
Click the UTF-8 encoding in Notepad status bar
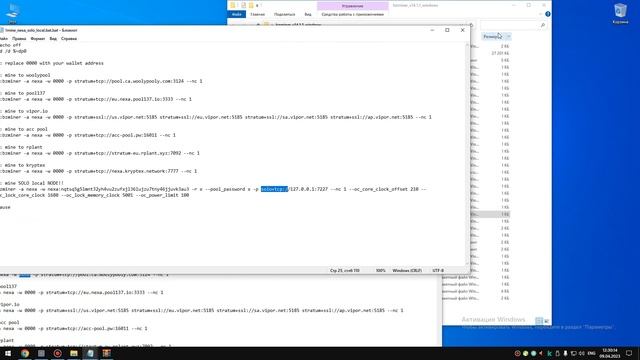[438, 271]
